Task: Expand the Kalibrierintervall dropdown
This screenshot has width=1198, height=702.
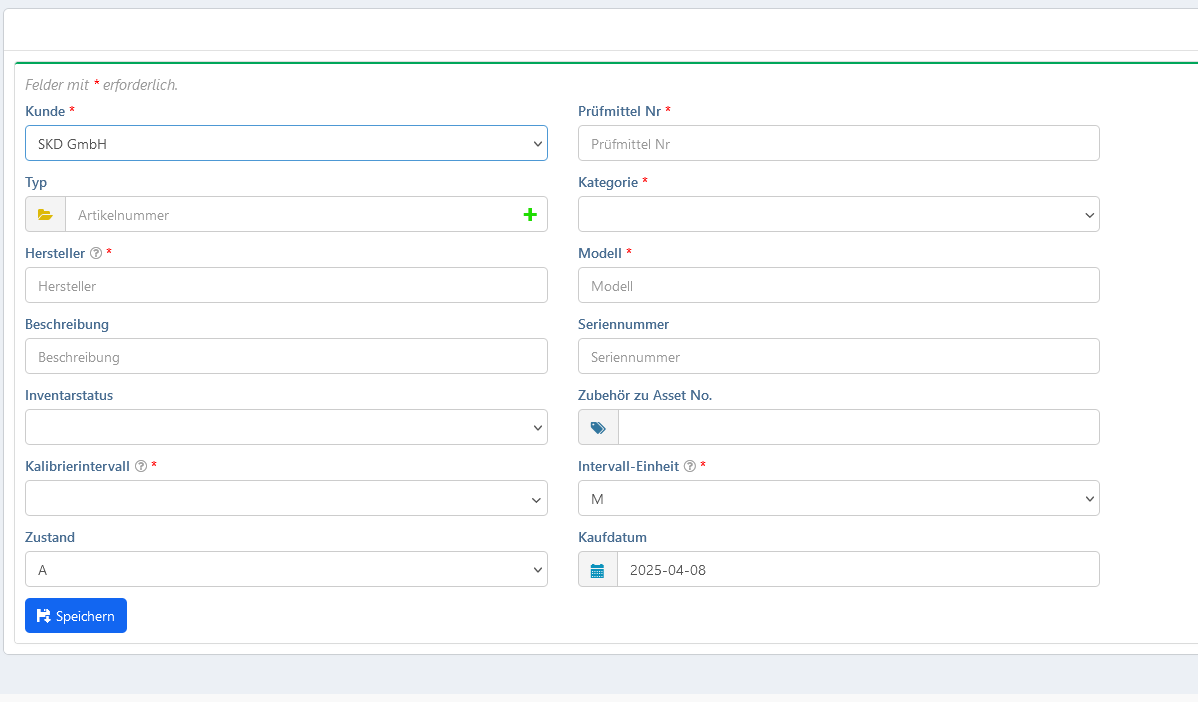Action: coord(286,498)
